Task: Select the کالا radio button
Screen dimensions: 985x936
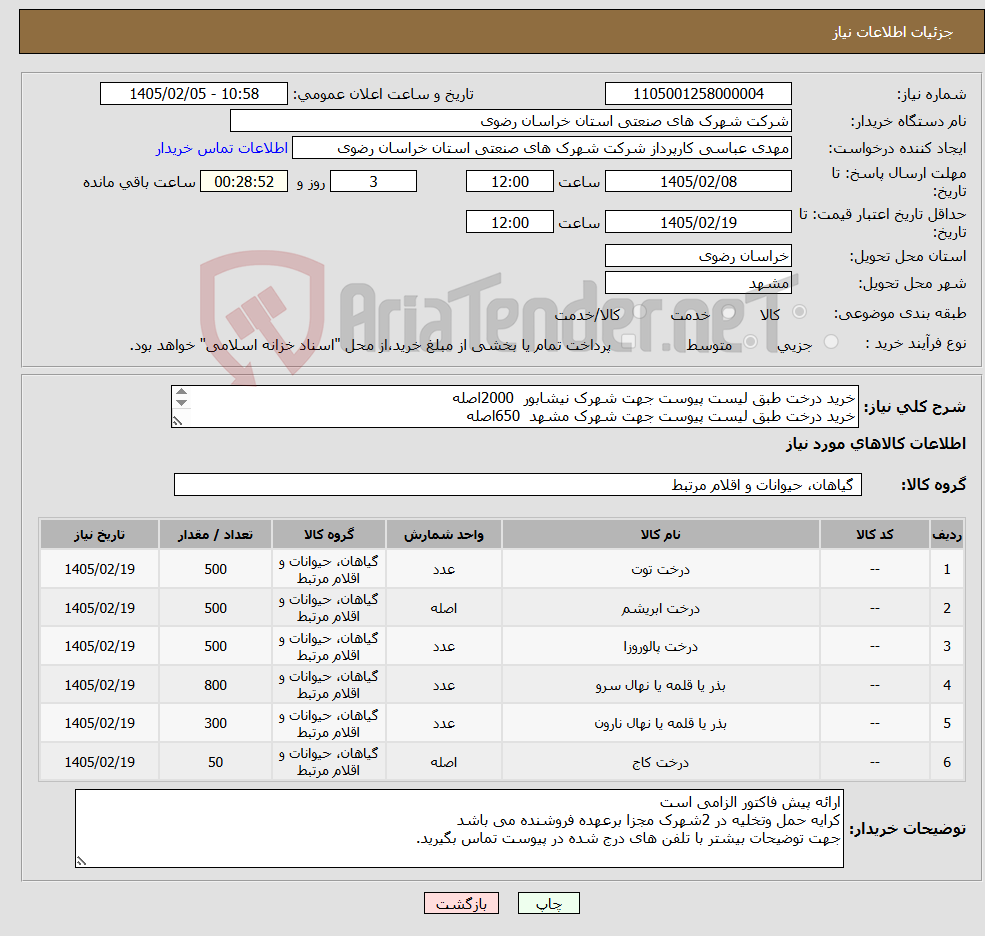Action: [800, 312]
